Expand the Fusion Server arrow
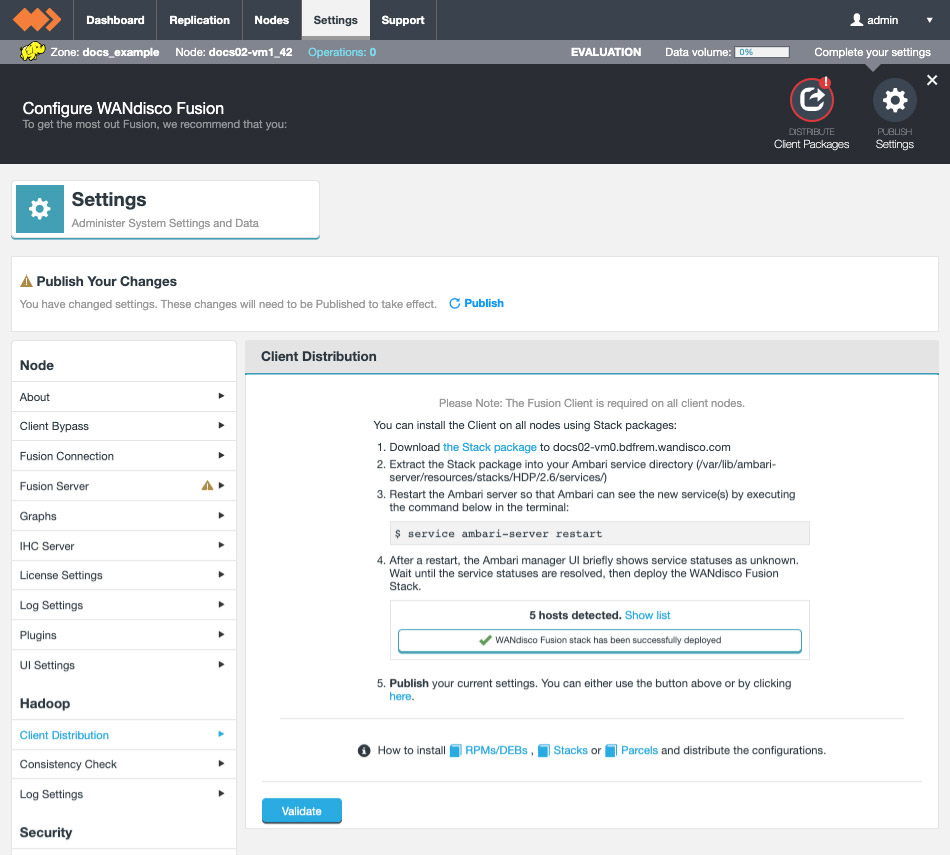The image size is (950, 855). point(221,485)
